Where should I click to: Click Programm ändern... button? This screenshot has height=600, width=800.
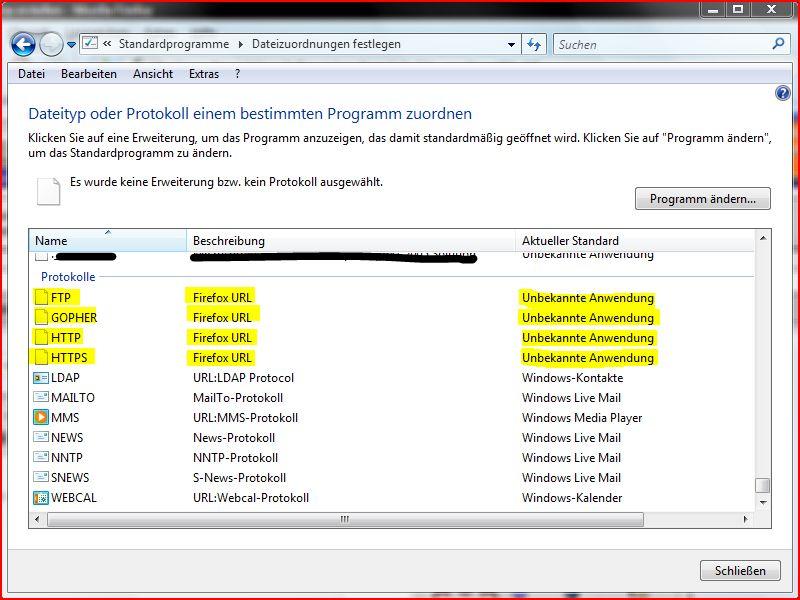click(x=703, y=198)
